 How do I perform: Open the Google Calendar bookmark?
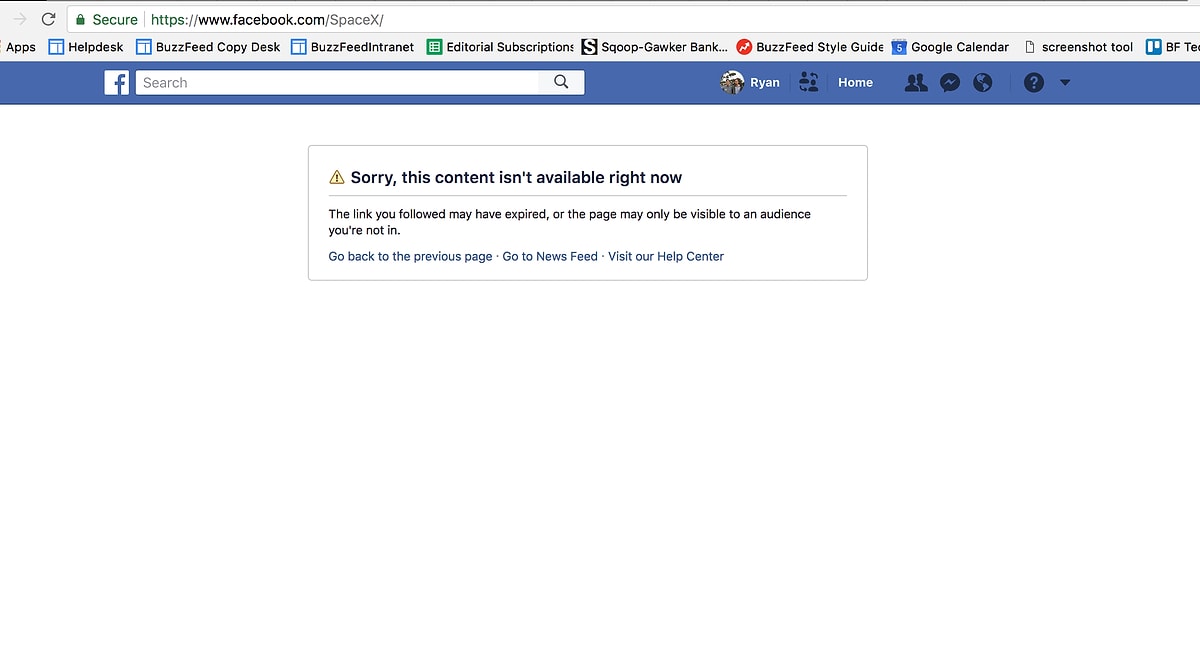pyautogui.click(x=950, y=47)
